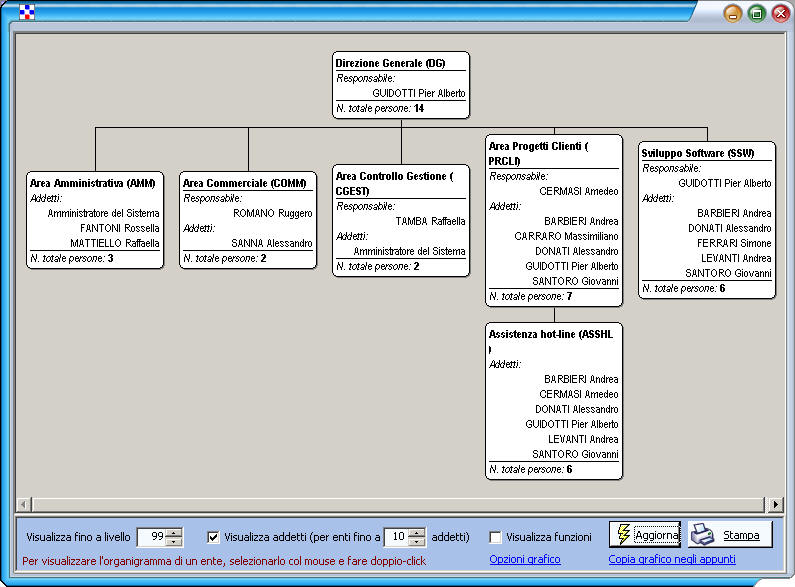This screenshot has width=795, height=587.
Task: Minimize the window with the orange button
Action: [733, 13]
